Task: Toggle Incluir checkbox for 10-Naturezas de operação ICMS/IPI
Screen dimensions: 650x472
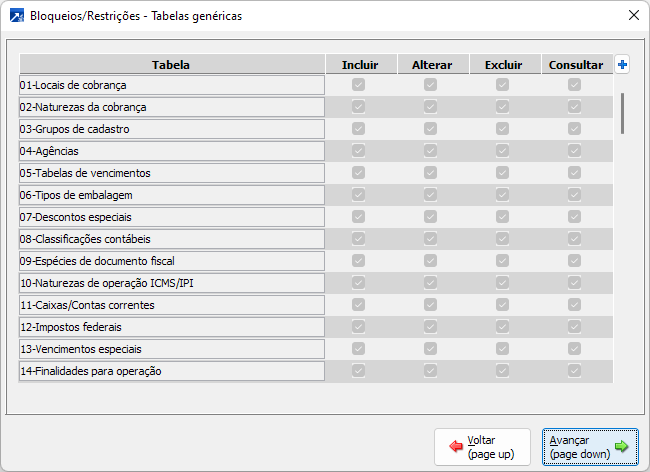Action: (x=359, y=283)
